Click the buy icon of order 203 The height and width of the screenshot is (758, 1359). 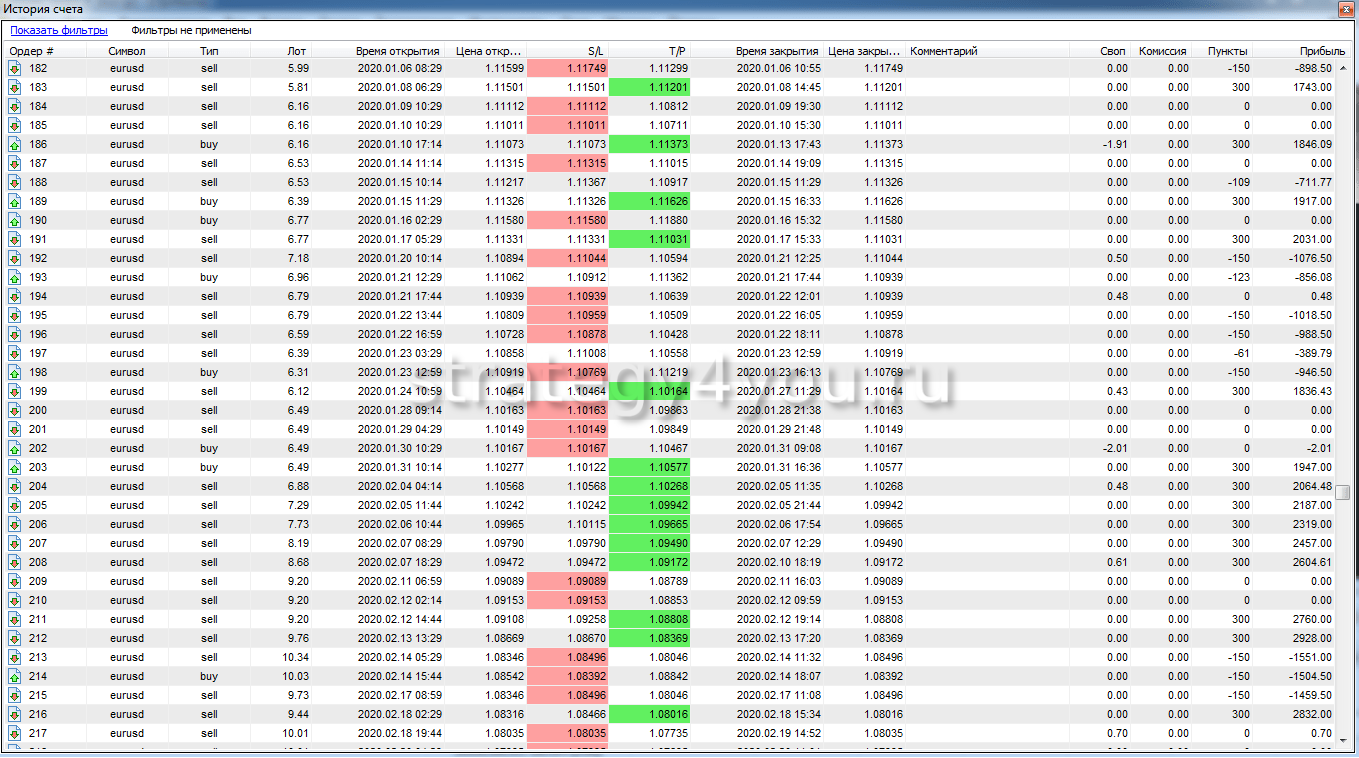click(x=15, y=467)
